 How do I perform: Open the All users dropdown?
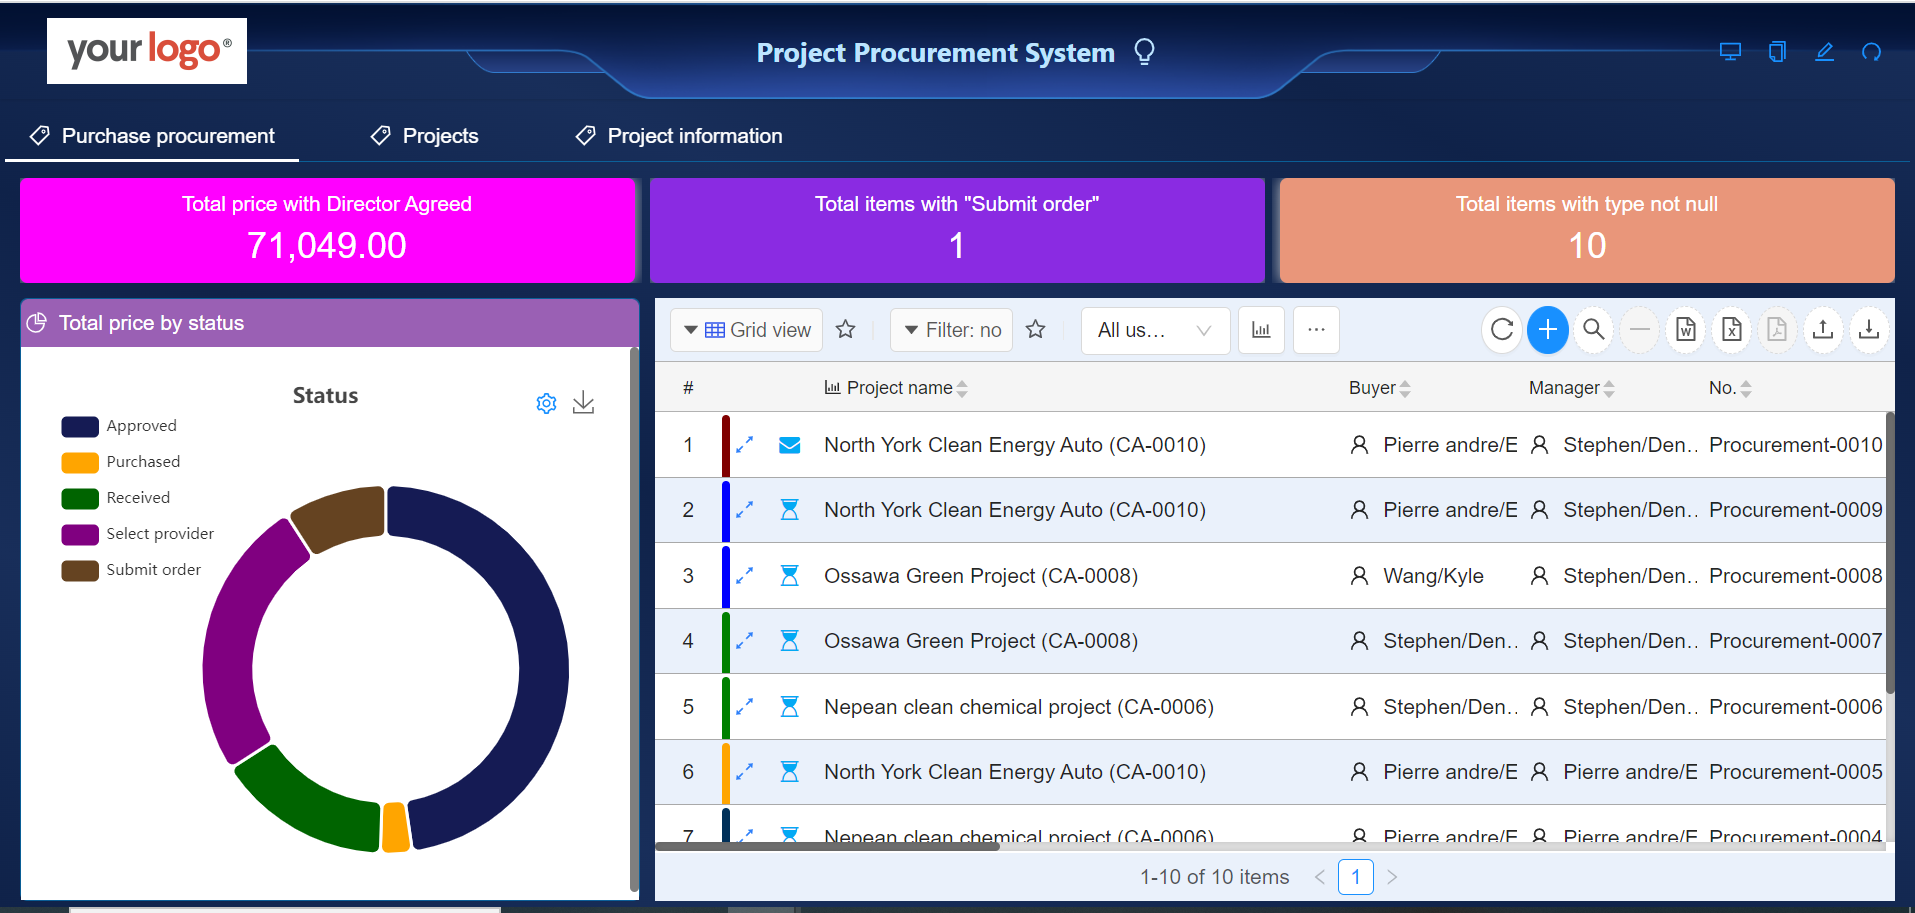(x=1154, y=330)
